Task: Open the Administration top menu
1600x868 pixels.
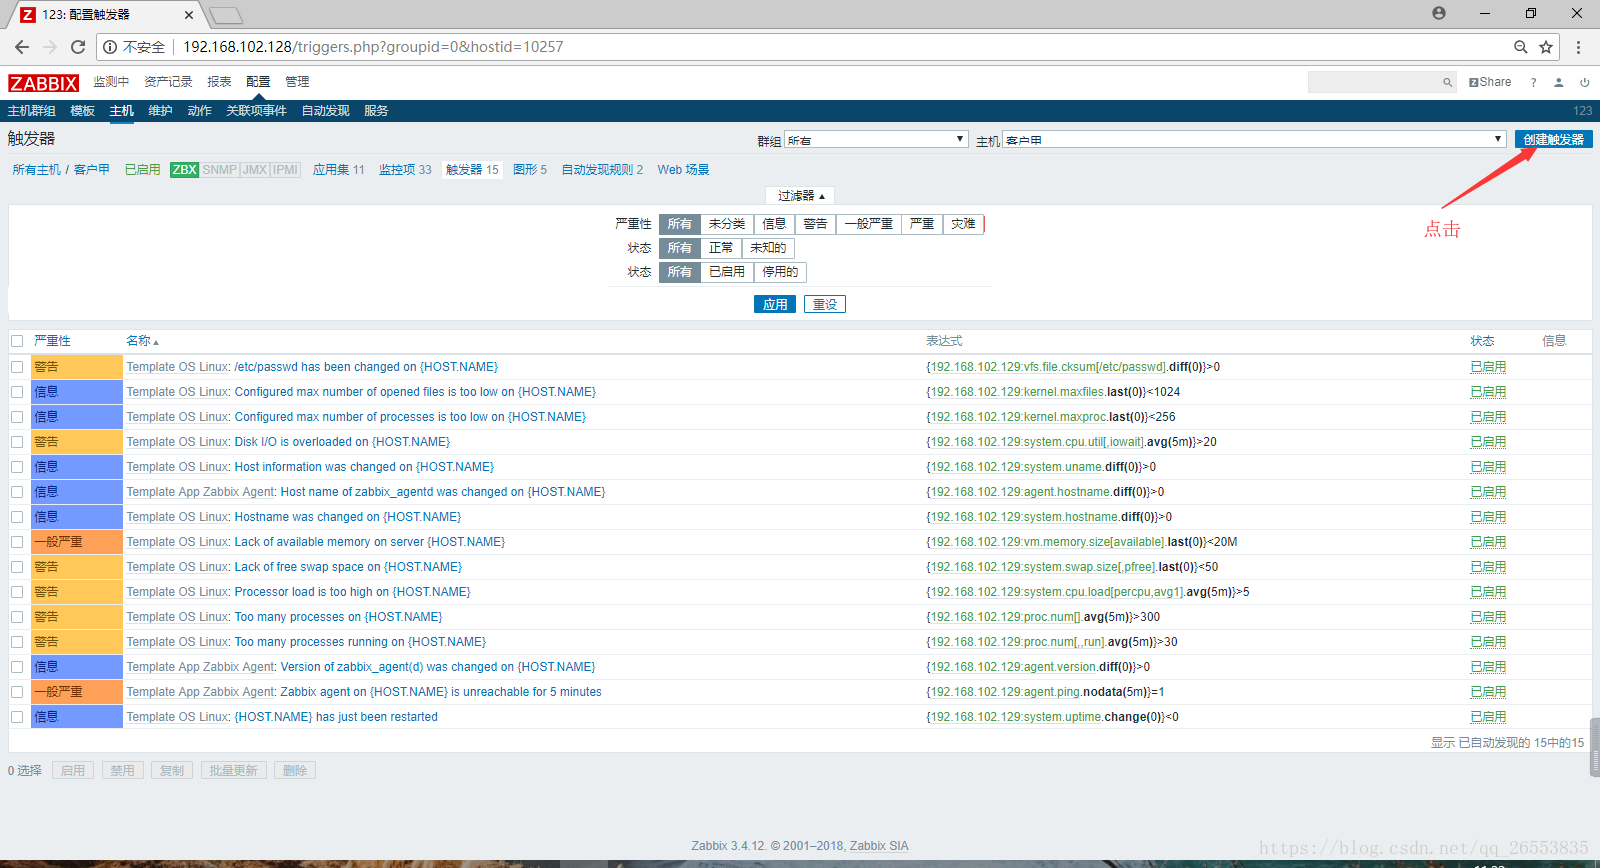Action: tap(297, 82)
